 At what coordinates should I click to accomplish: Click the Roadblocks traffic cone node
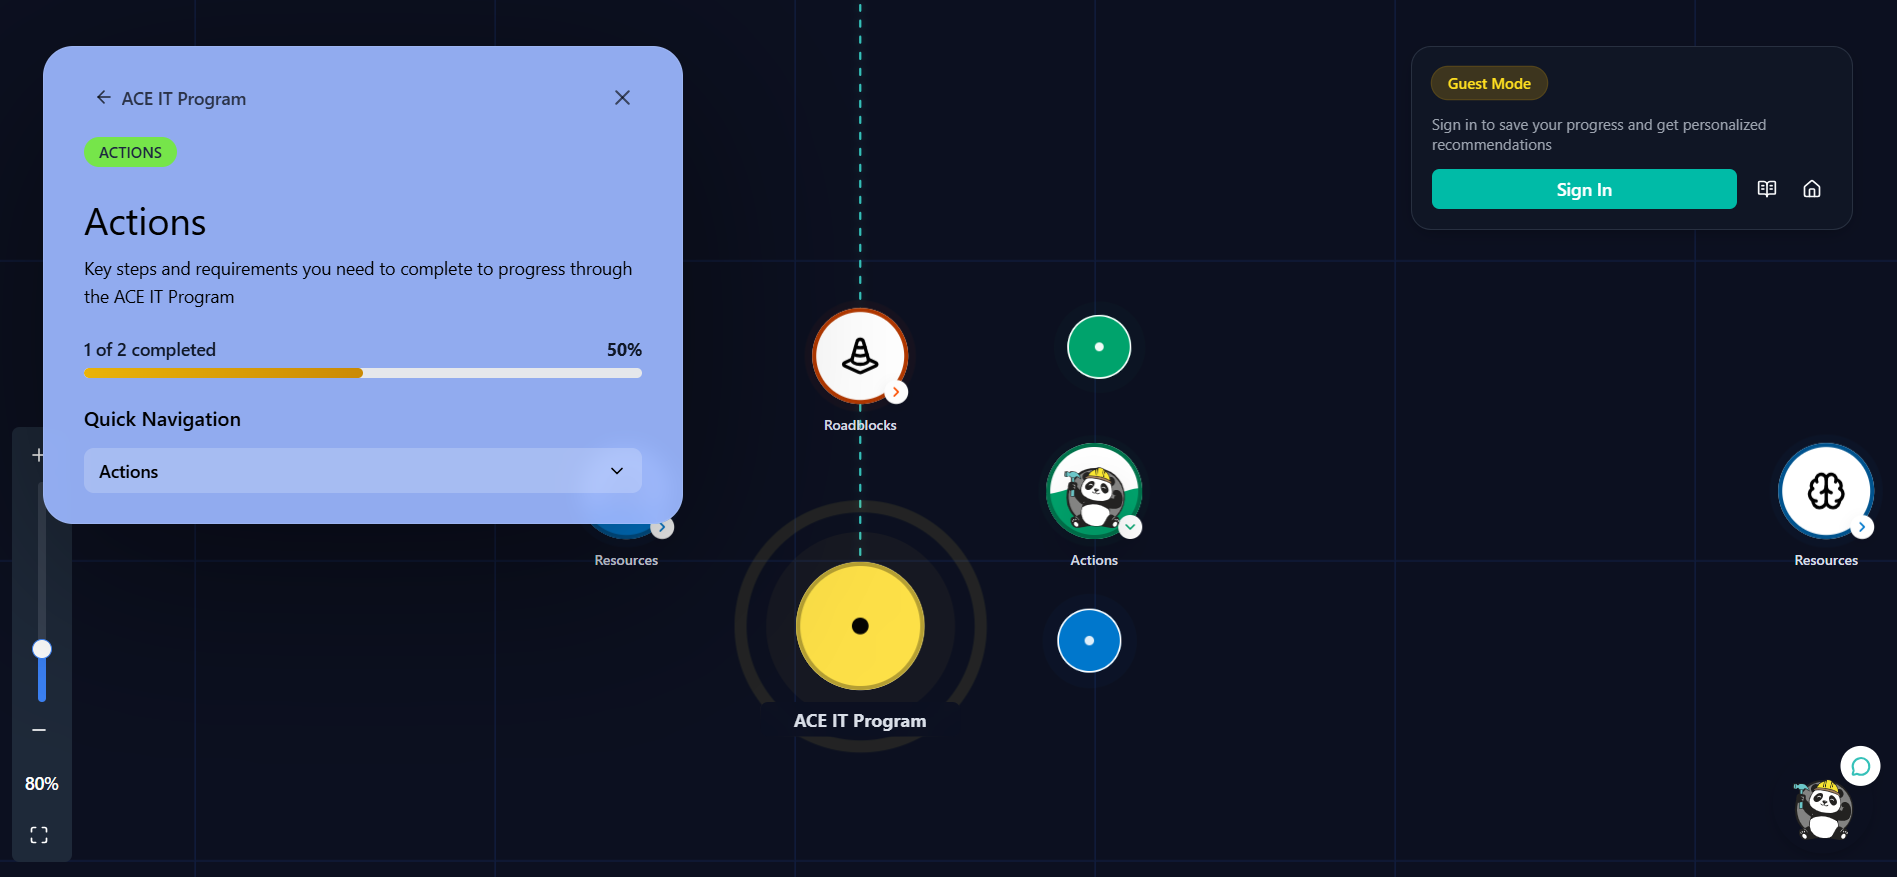click(859, 356)
